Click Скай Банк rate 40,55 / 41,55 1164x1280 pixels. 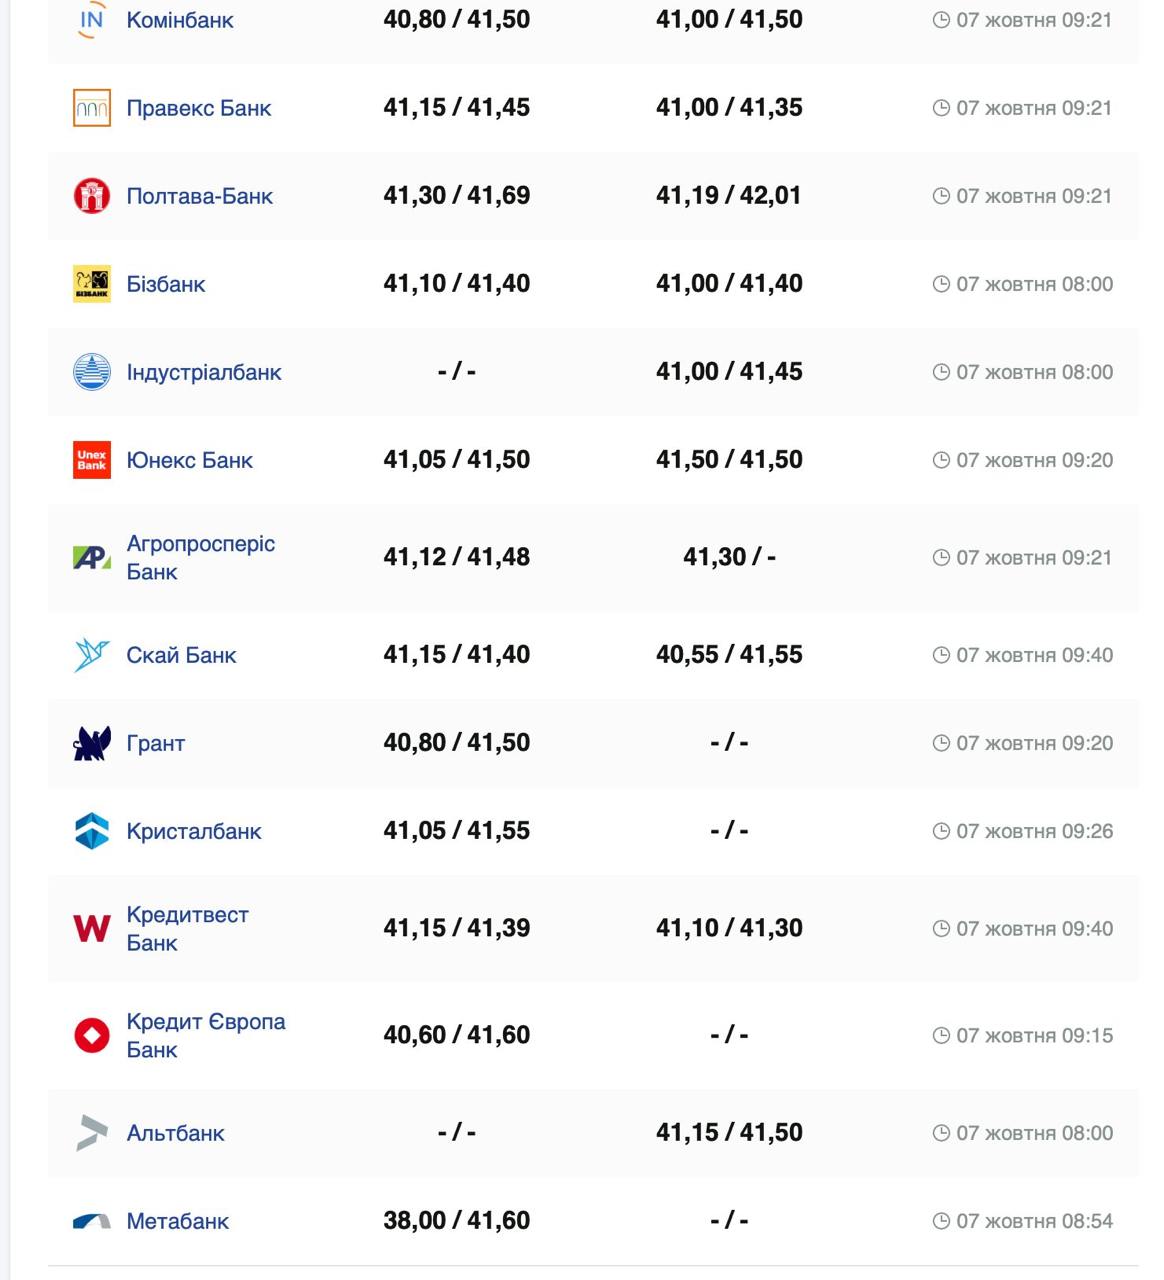tap(729, 655)
